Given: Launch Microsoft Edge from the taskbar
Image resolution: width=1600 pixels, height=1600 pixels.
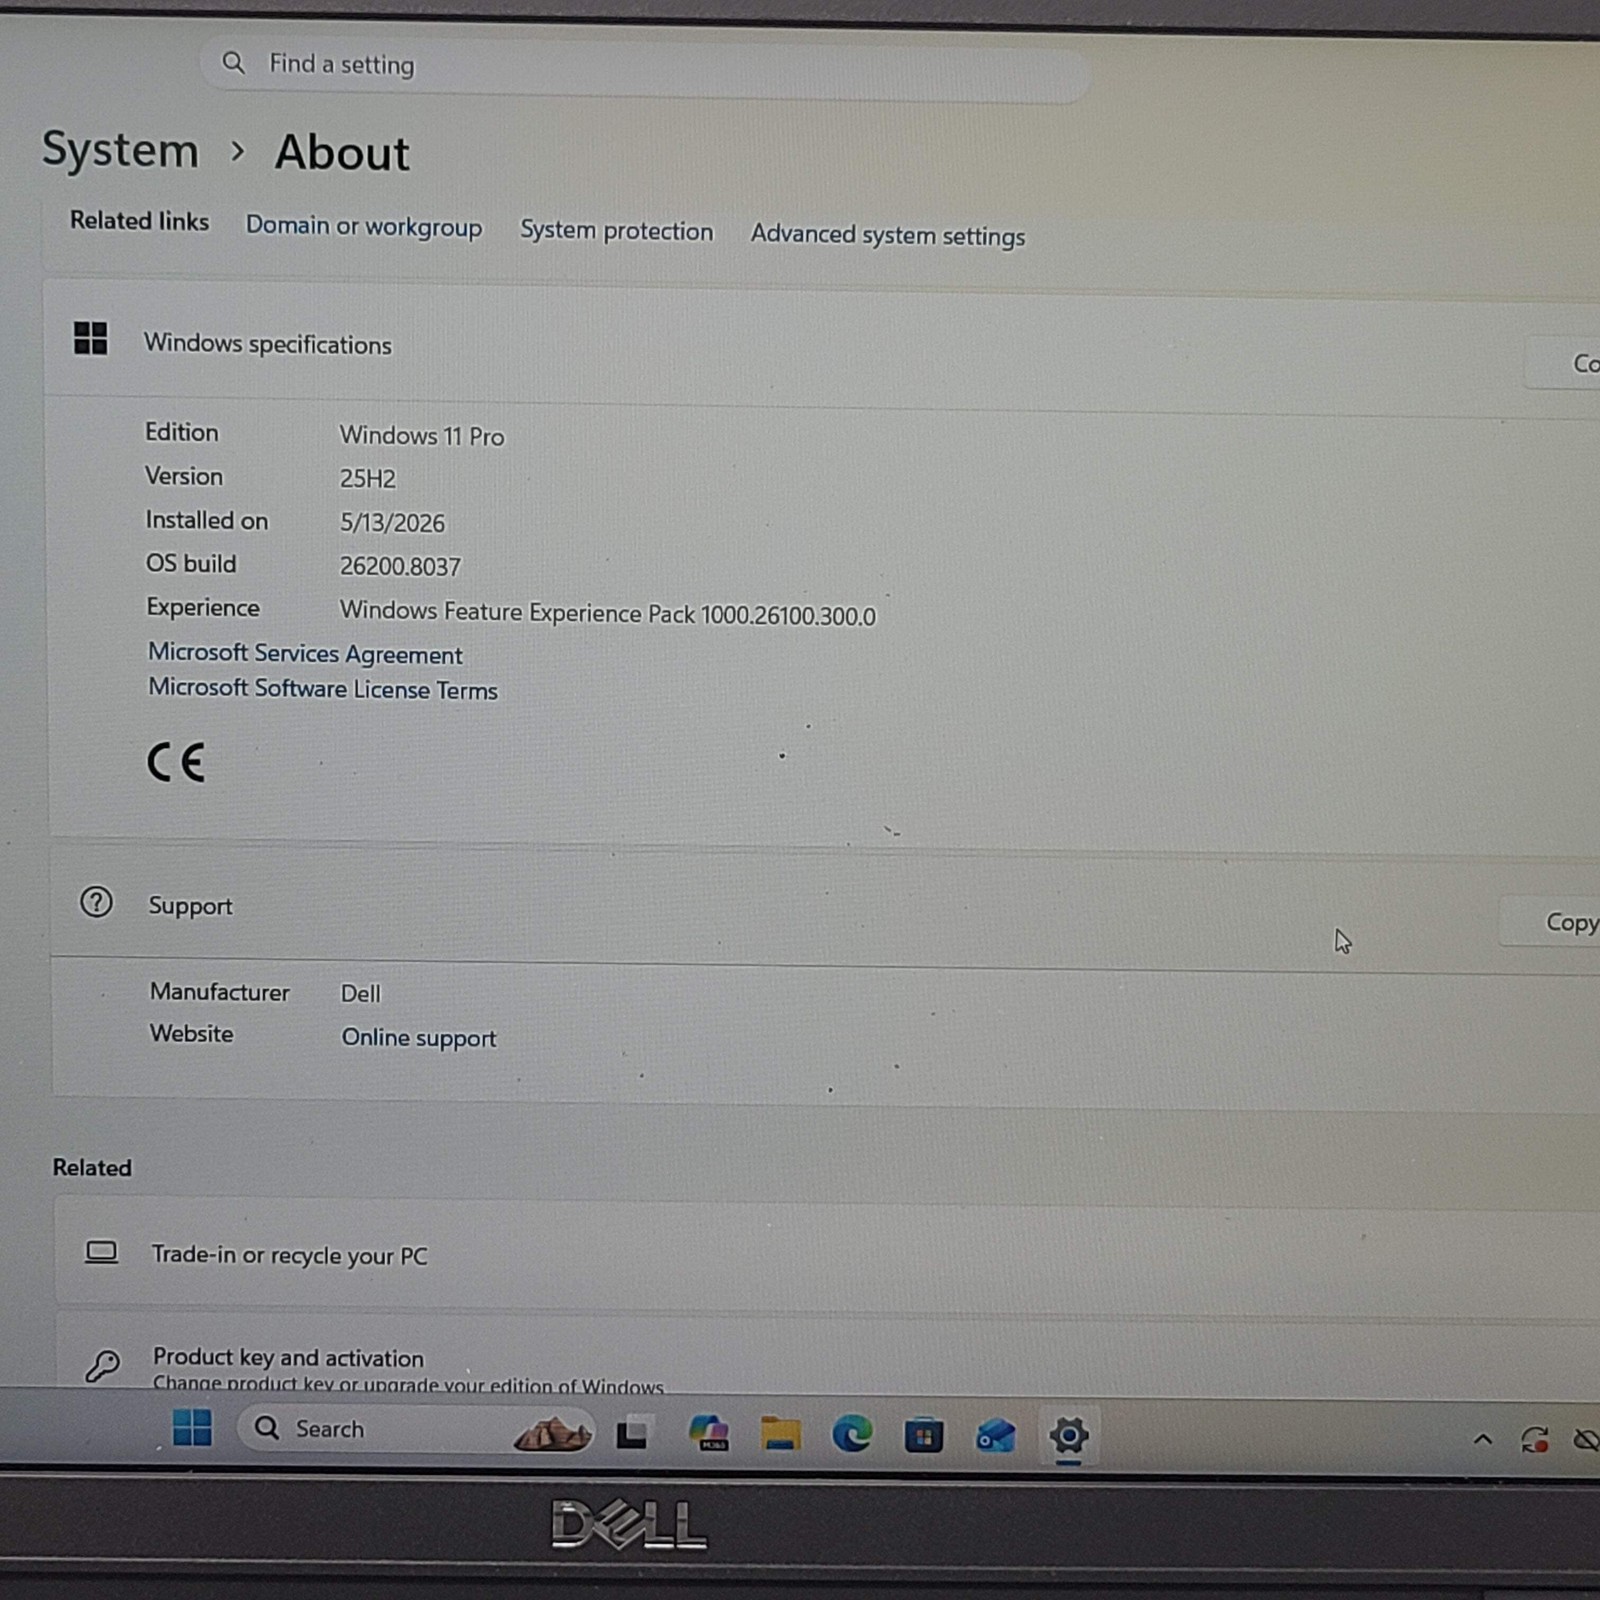Looking at the screenshot, I should coord(852,1435).
